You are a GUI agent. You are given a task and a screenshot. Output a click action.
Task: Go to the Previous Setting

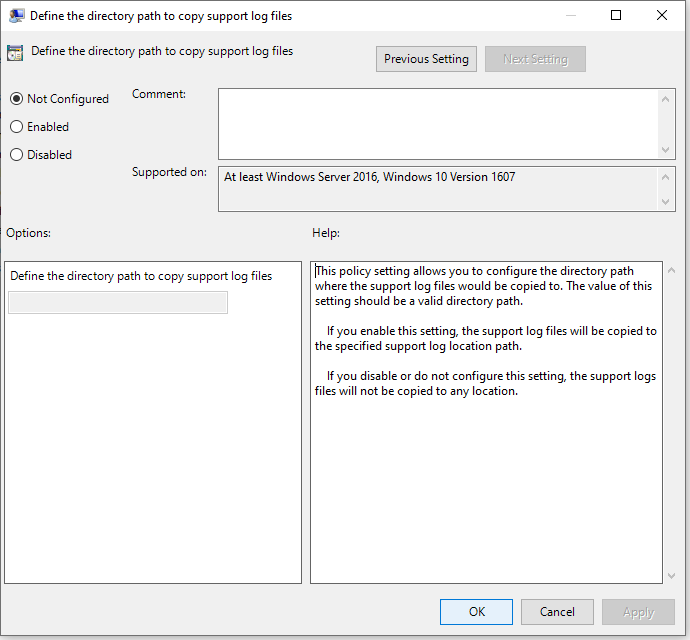coord(426,59)
